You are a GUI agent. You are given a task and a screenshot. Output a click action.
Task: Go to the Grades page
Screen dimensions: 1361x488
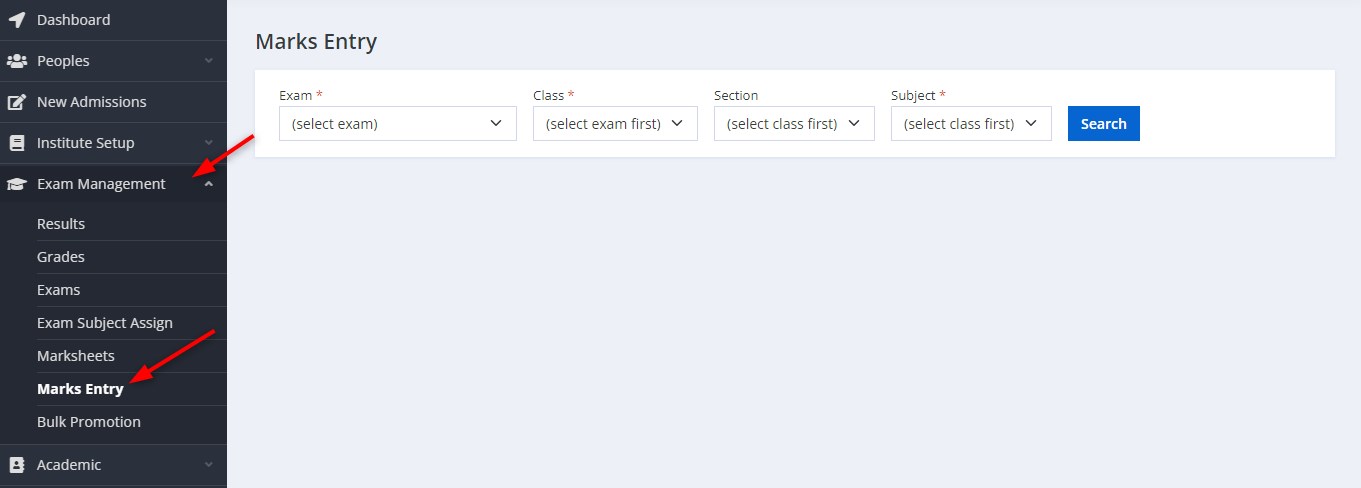pos(61,257)
